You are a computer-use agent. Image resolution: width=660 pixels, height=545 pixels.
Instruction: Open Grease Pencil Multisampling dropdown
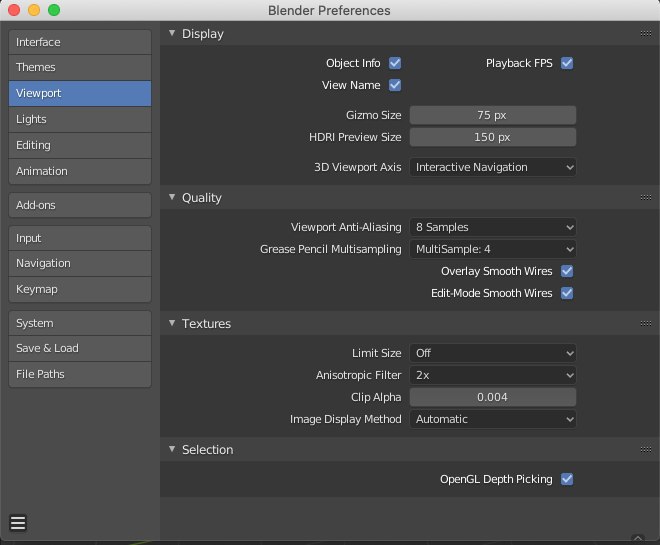[492, 249]
